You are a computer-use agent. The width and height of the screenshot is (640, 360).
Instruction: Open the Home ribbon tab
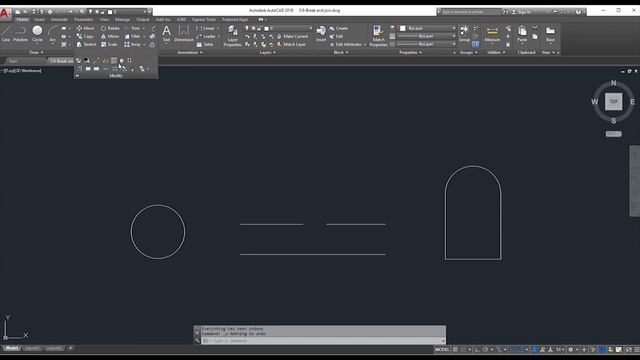coord(22,19)
